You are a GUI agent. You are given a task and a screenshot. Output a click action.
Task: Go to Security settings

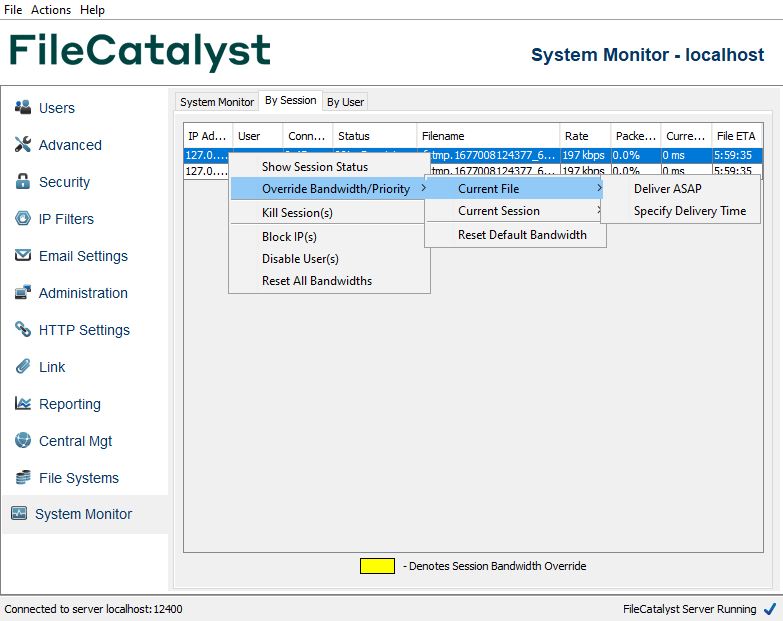coord(64,182)
